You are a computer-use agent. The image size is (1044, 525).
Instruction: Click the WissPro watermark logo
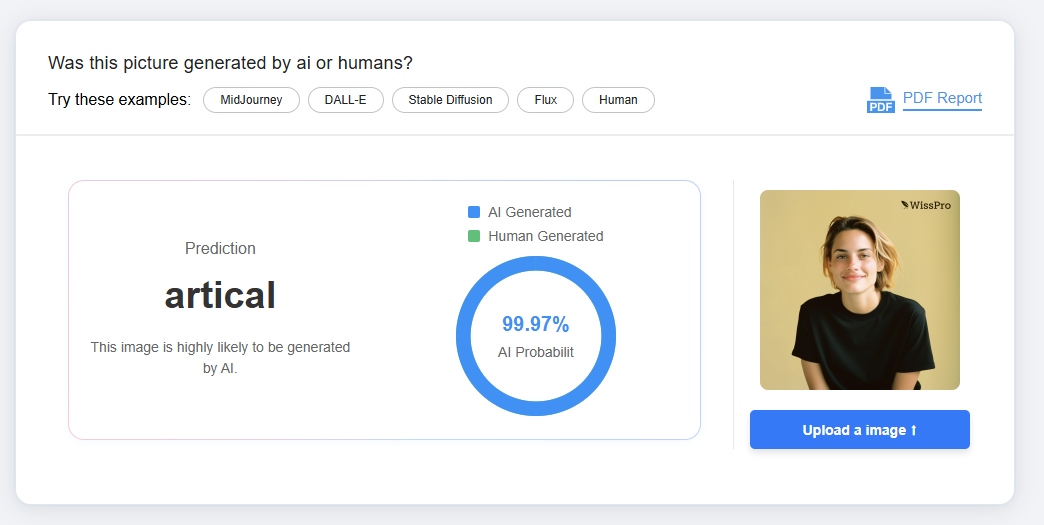tap(925, 205)
